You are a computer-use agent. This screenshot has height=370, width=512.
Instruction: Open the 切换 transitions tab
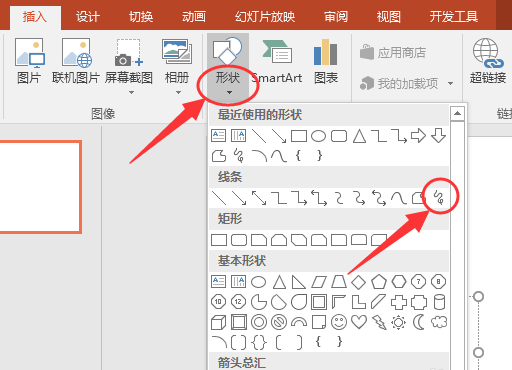(141, 17)
